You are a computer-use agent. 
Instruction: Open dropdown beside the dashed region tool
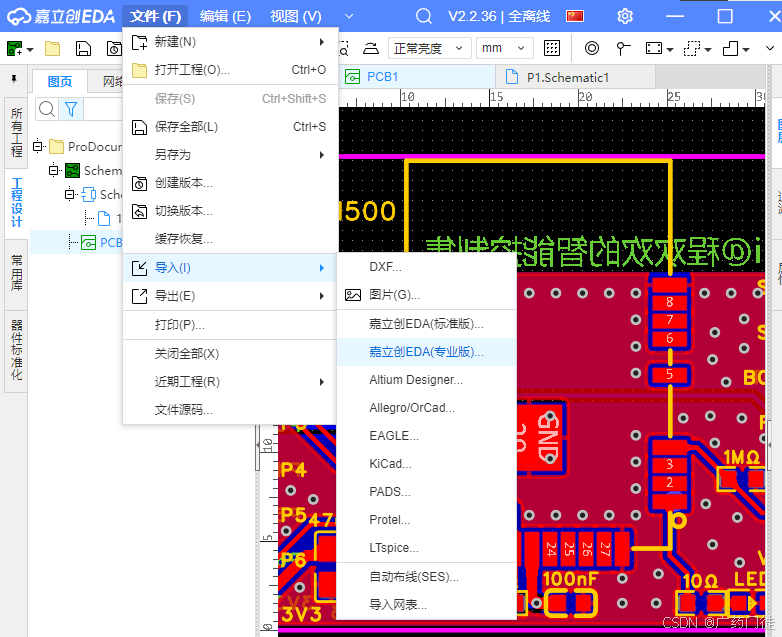pos(708,49)
